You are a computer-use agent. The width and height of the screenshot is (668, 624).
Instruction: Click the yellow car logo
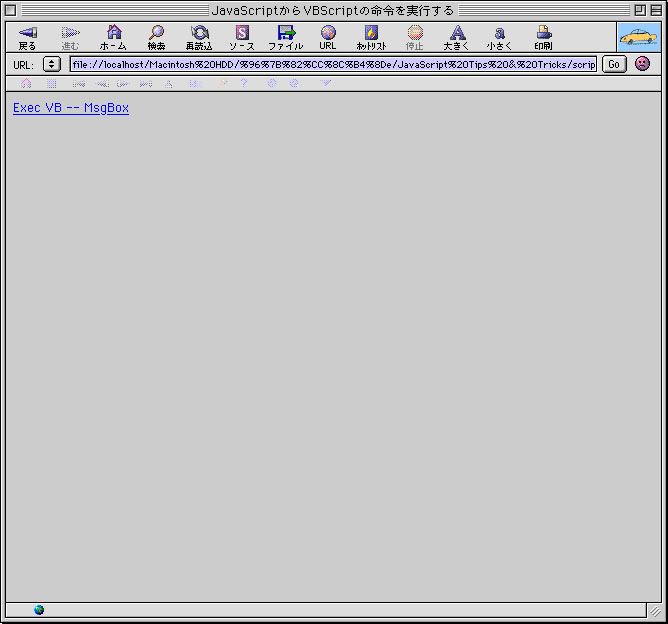[639, 37]
